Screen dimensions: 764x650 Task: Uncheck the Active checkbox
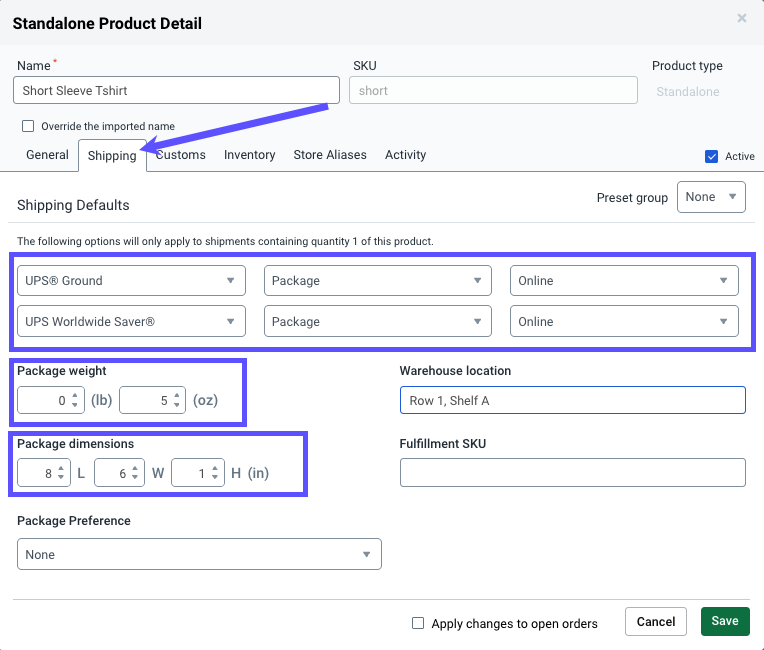coord(712,156)
